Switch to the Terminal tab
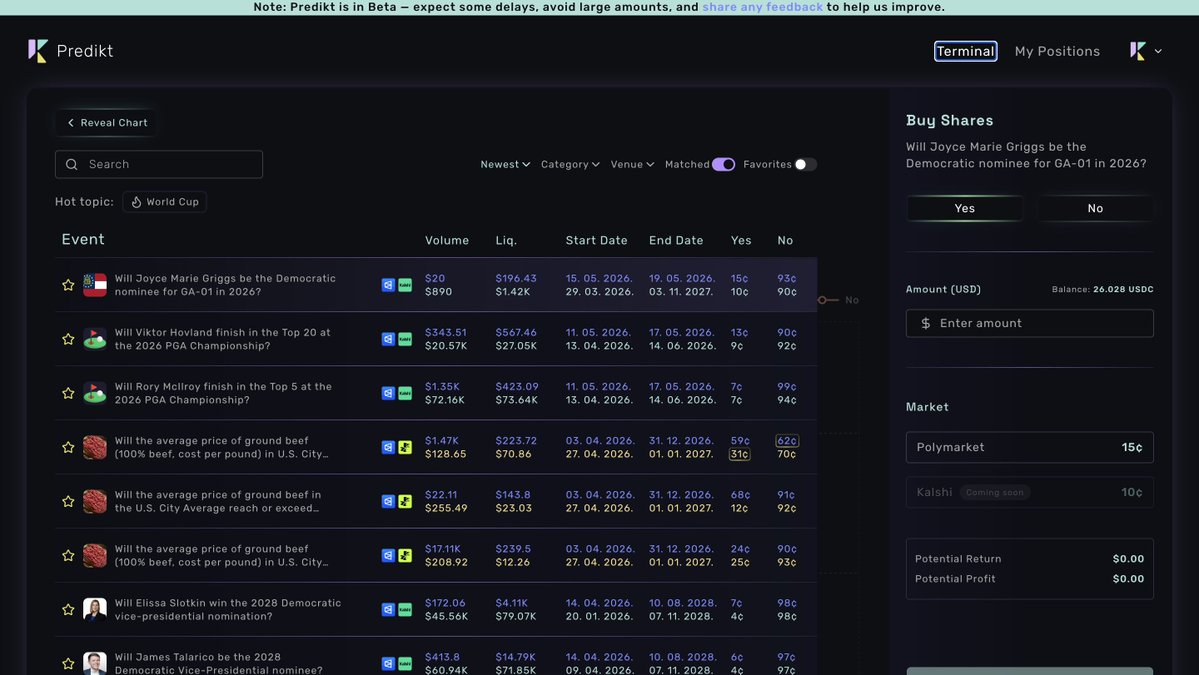Image resolution: width=1199 pixels, height=675 pixels. coord(965,51)
